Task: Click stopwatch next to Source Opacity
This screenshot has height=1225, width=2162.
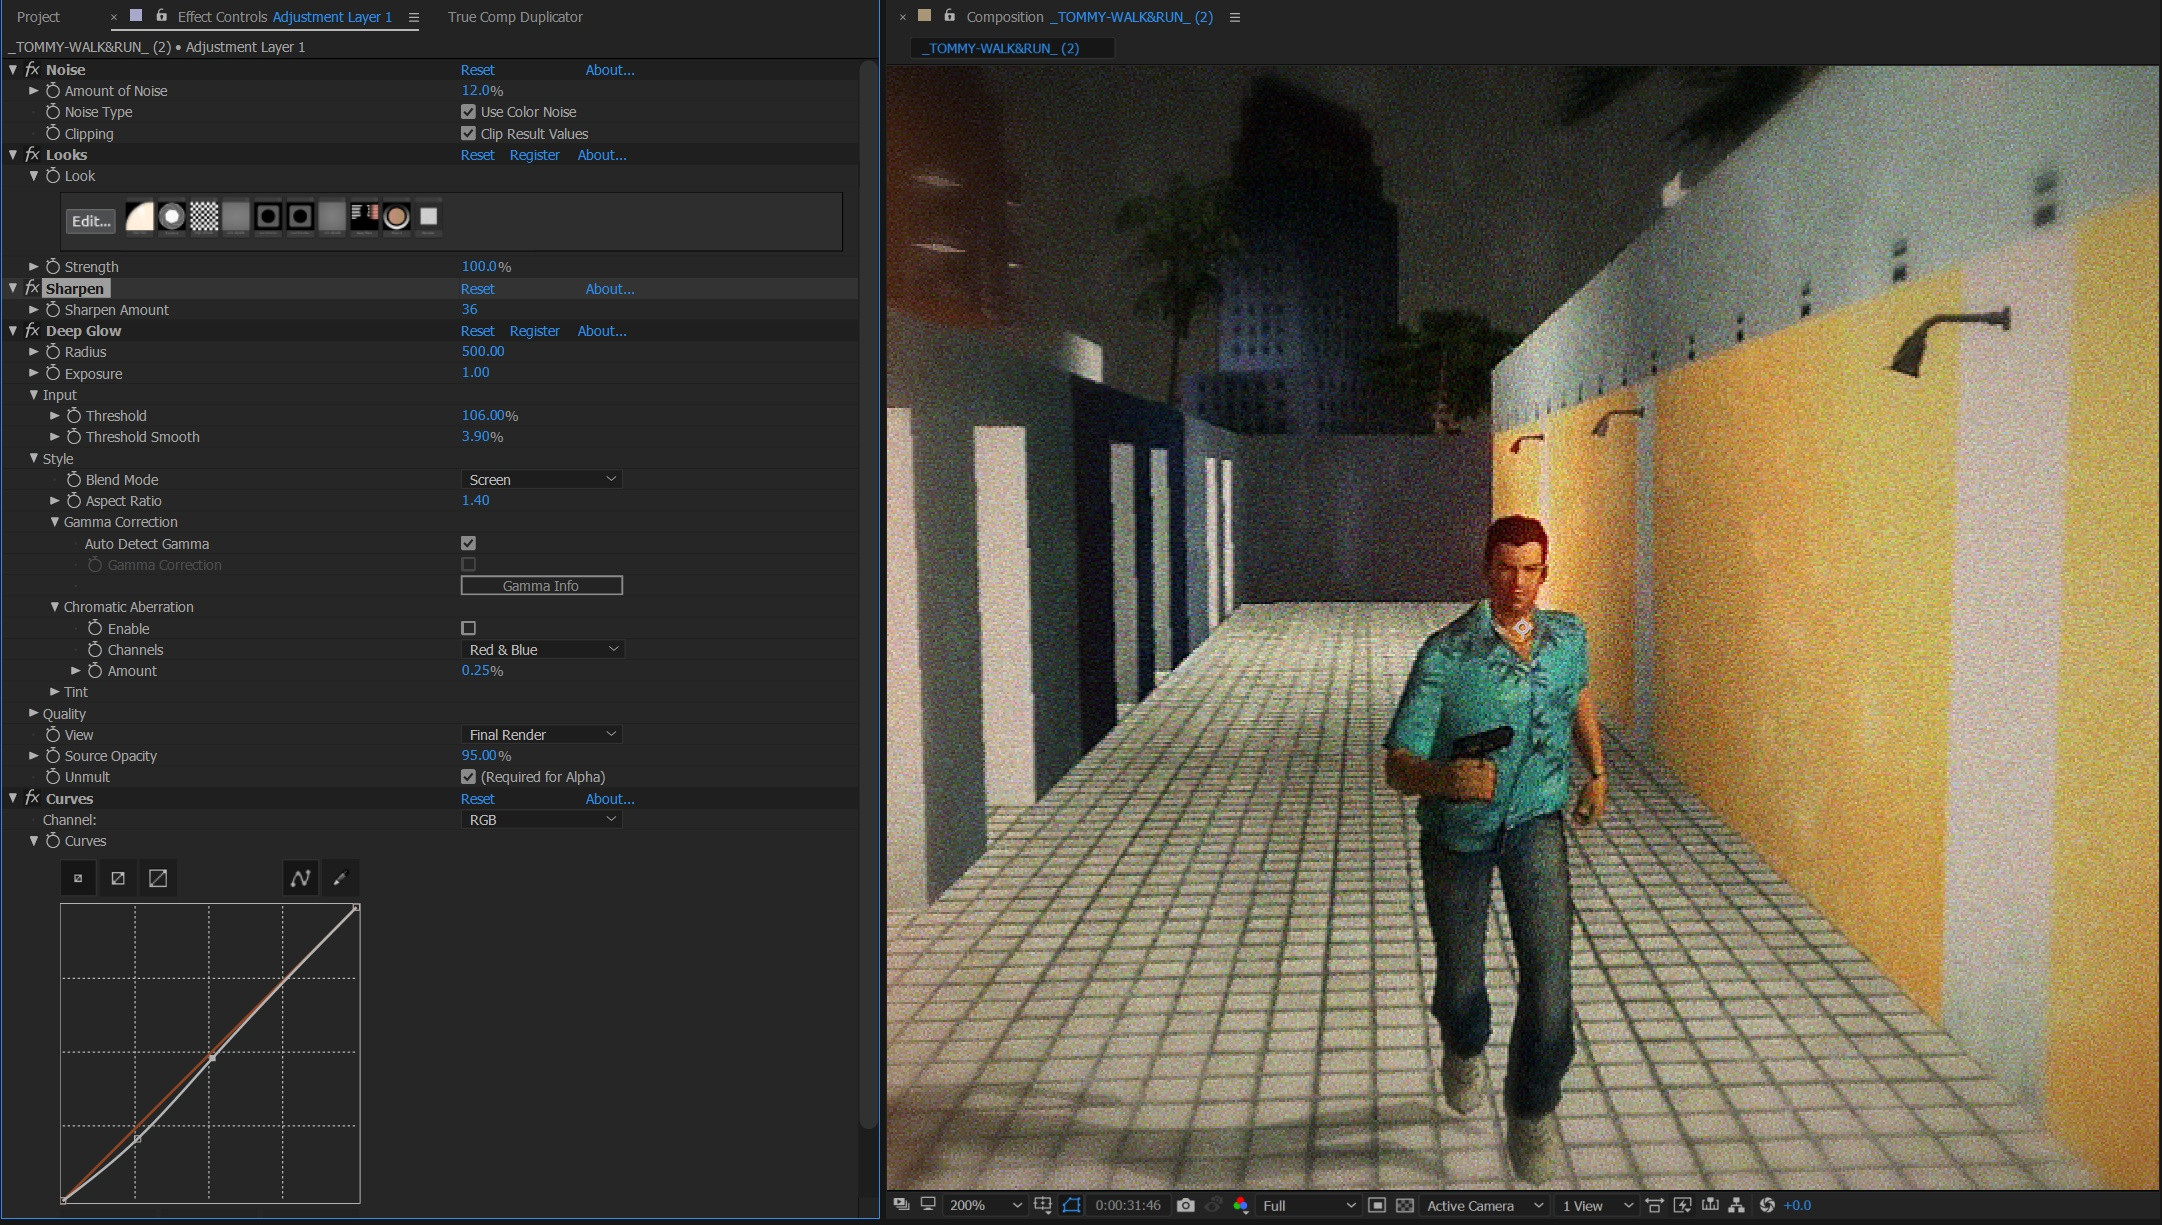Action: point(53,756)
